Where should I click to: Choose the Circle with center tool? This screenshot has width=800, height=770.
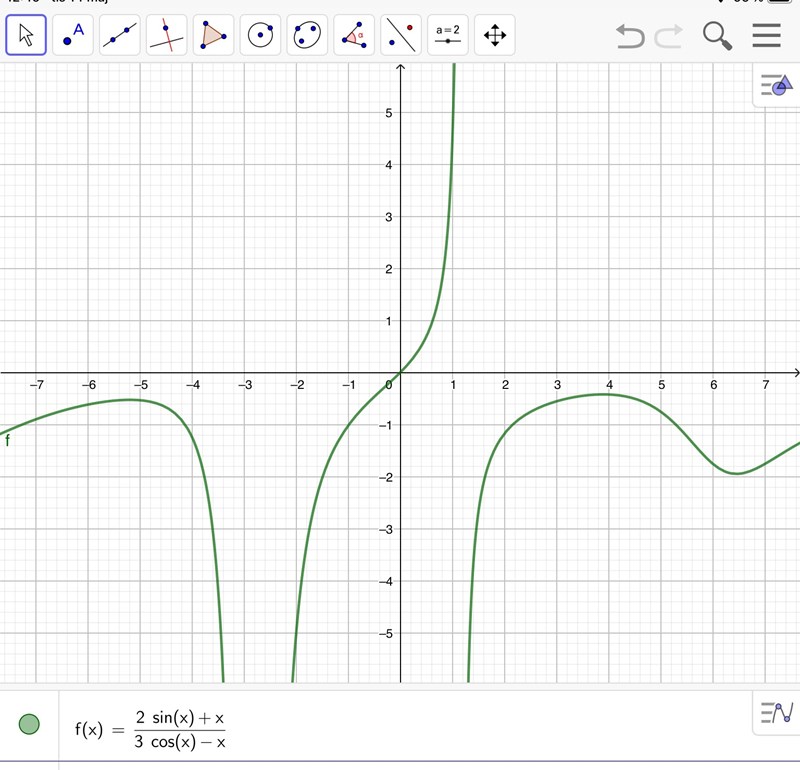click(x=261, y=36)
